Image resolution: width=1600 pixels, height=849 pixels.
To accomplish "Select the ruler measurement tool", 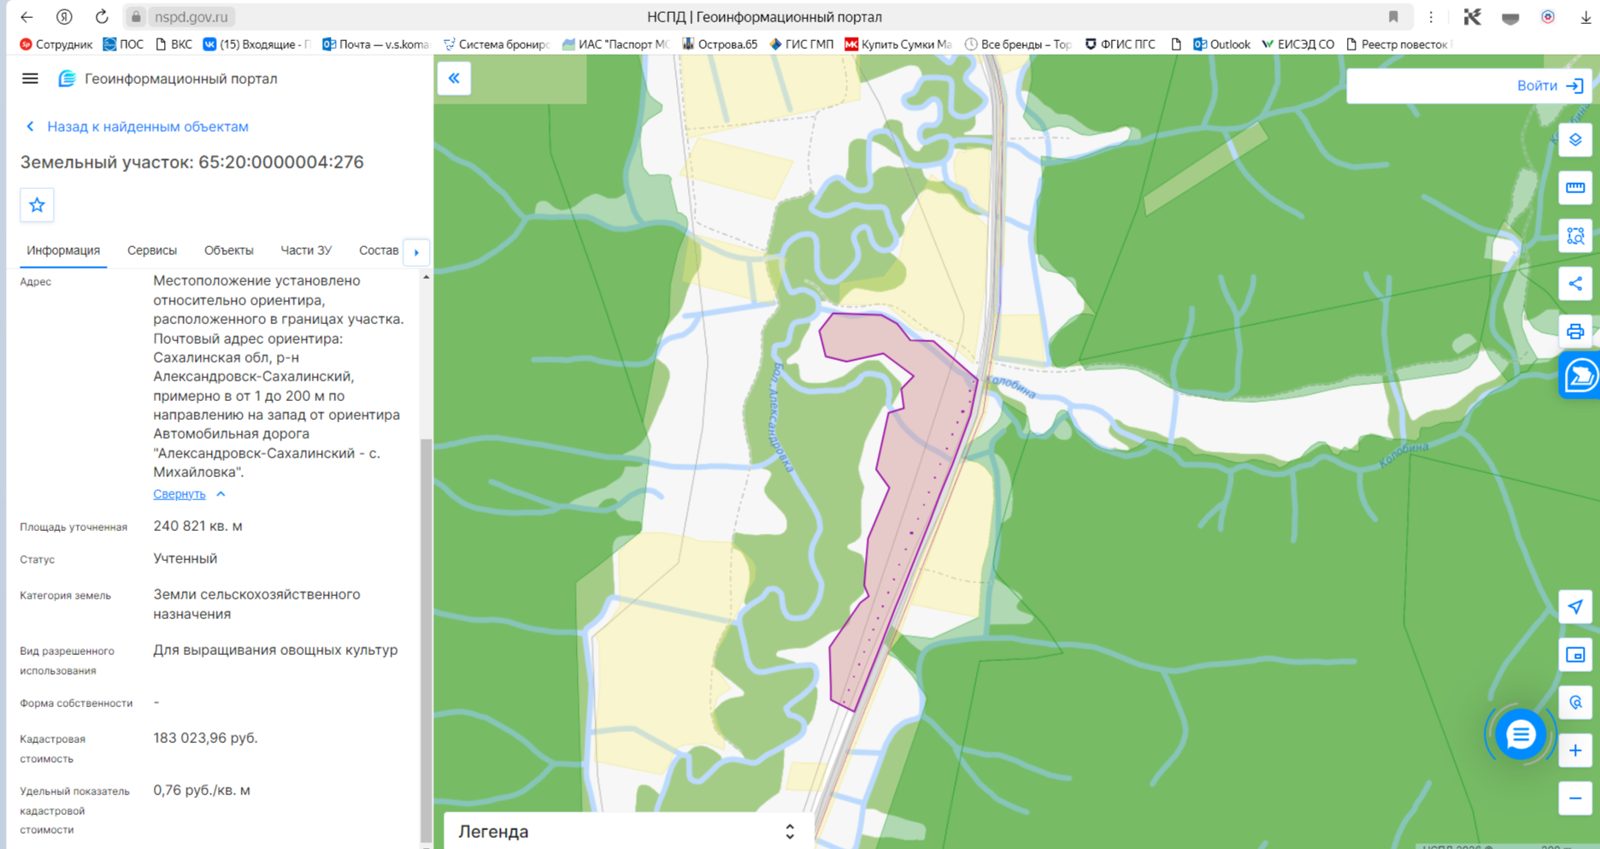I will [x=1575, y=188].
